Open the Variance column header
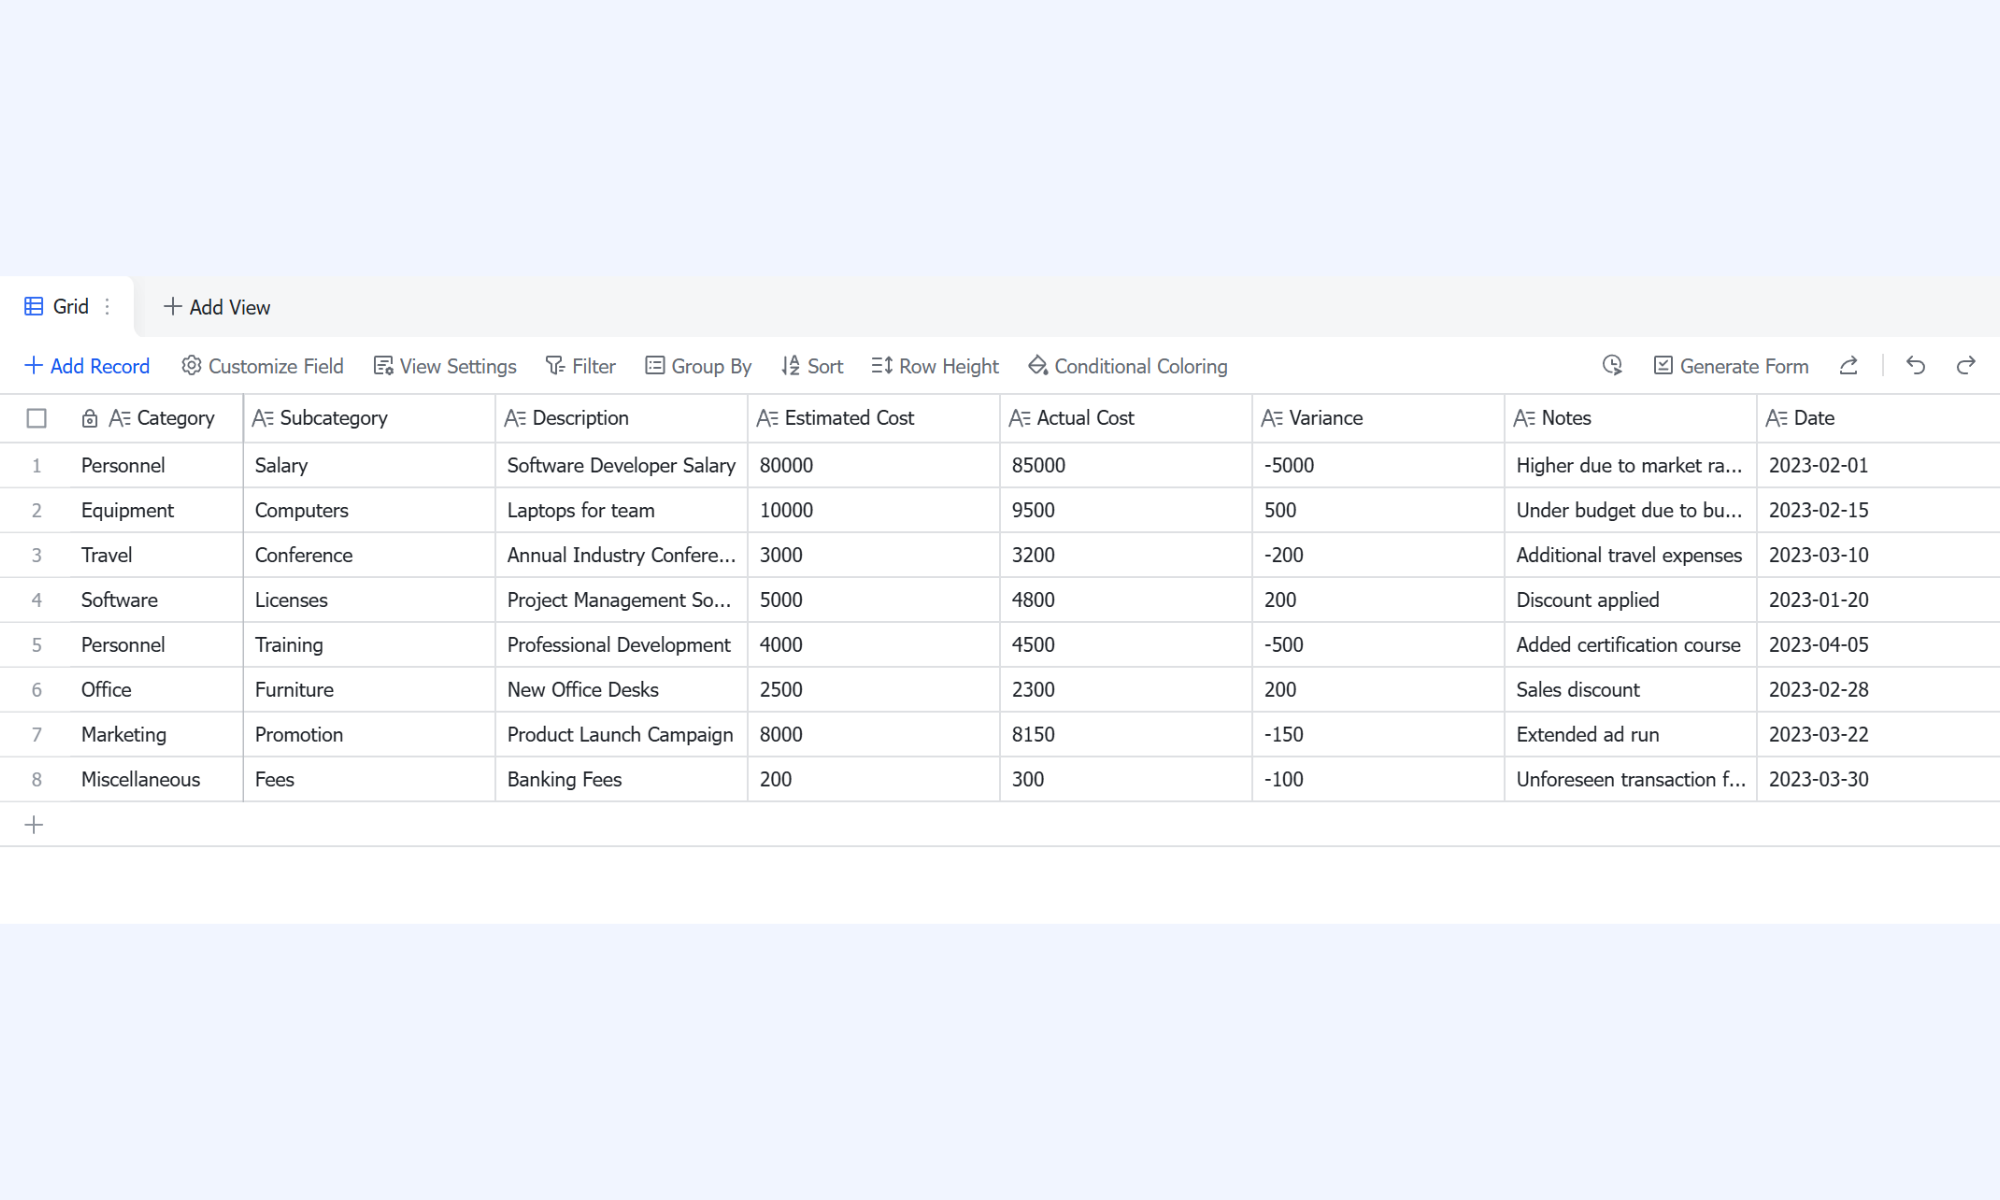 pos(1378,418)
